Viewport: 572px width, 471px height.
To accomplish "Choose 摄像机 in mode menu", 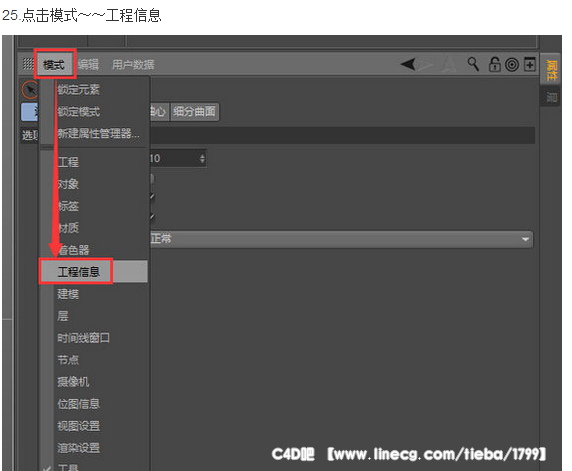I will pos(73,382).
